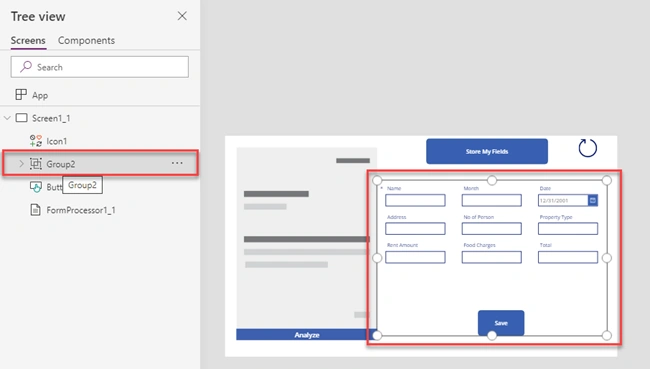650x369 pixels.
Task: Close the Tree view panel
Action: click(x=182, y=16)
